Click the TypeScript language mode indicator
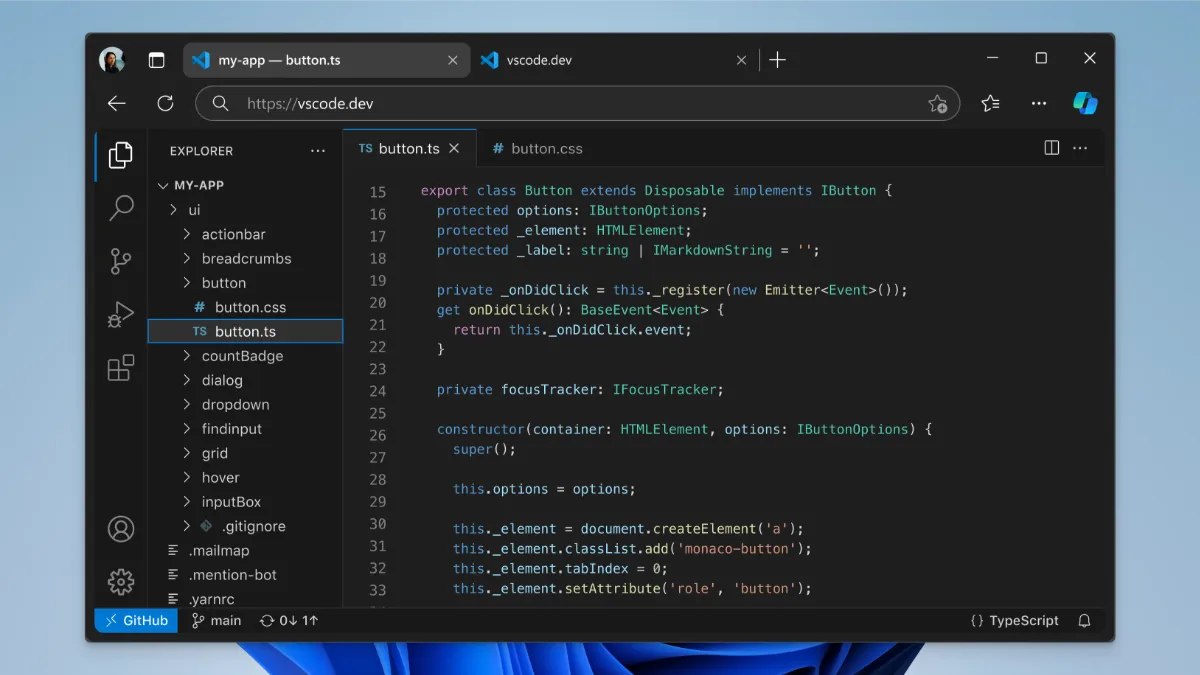 (1014, 621)
